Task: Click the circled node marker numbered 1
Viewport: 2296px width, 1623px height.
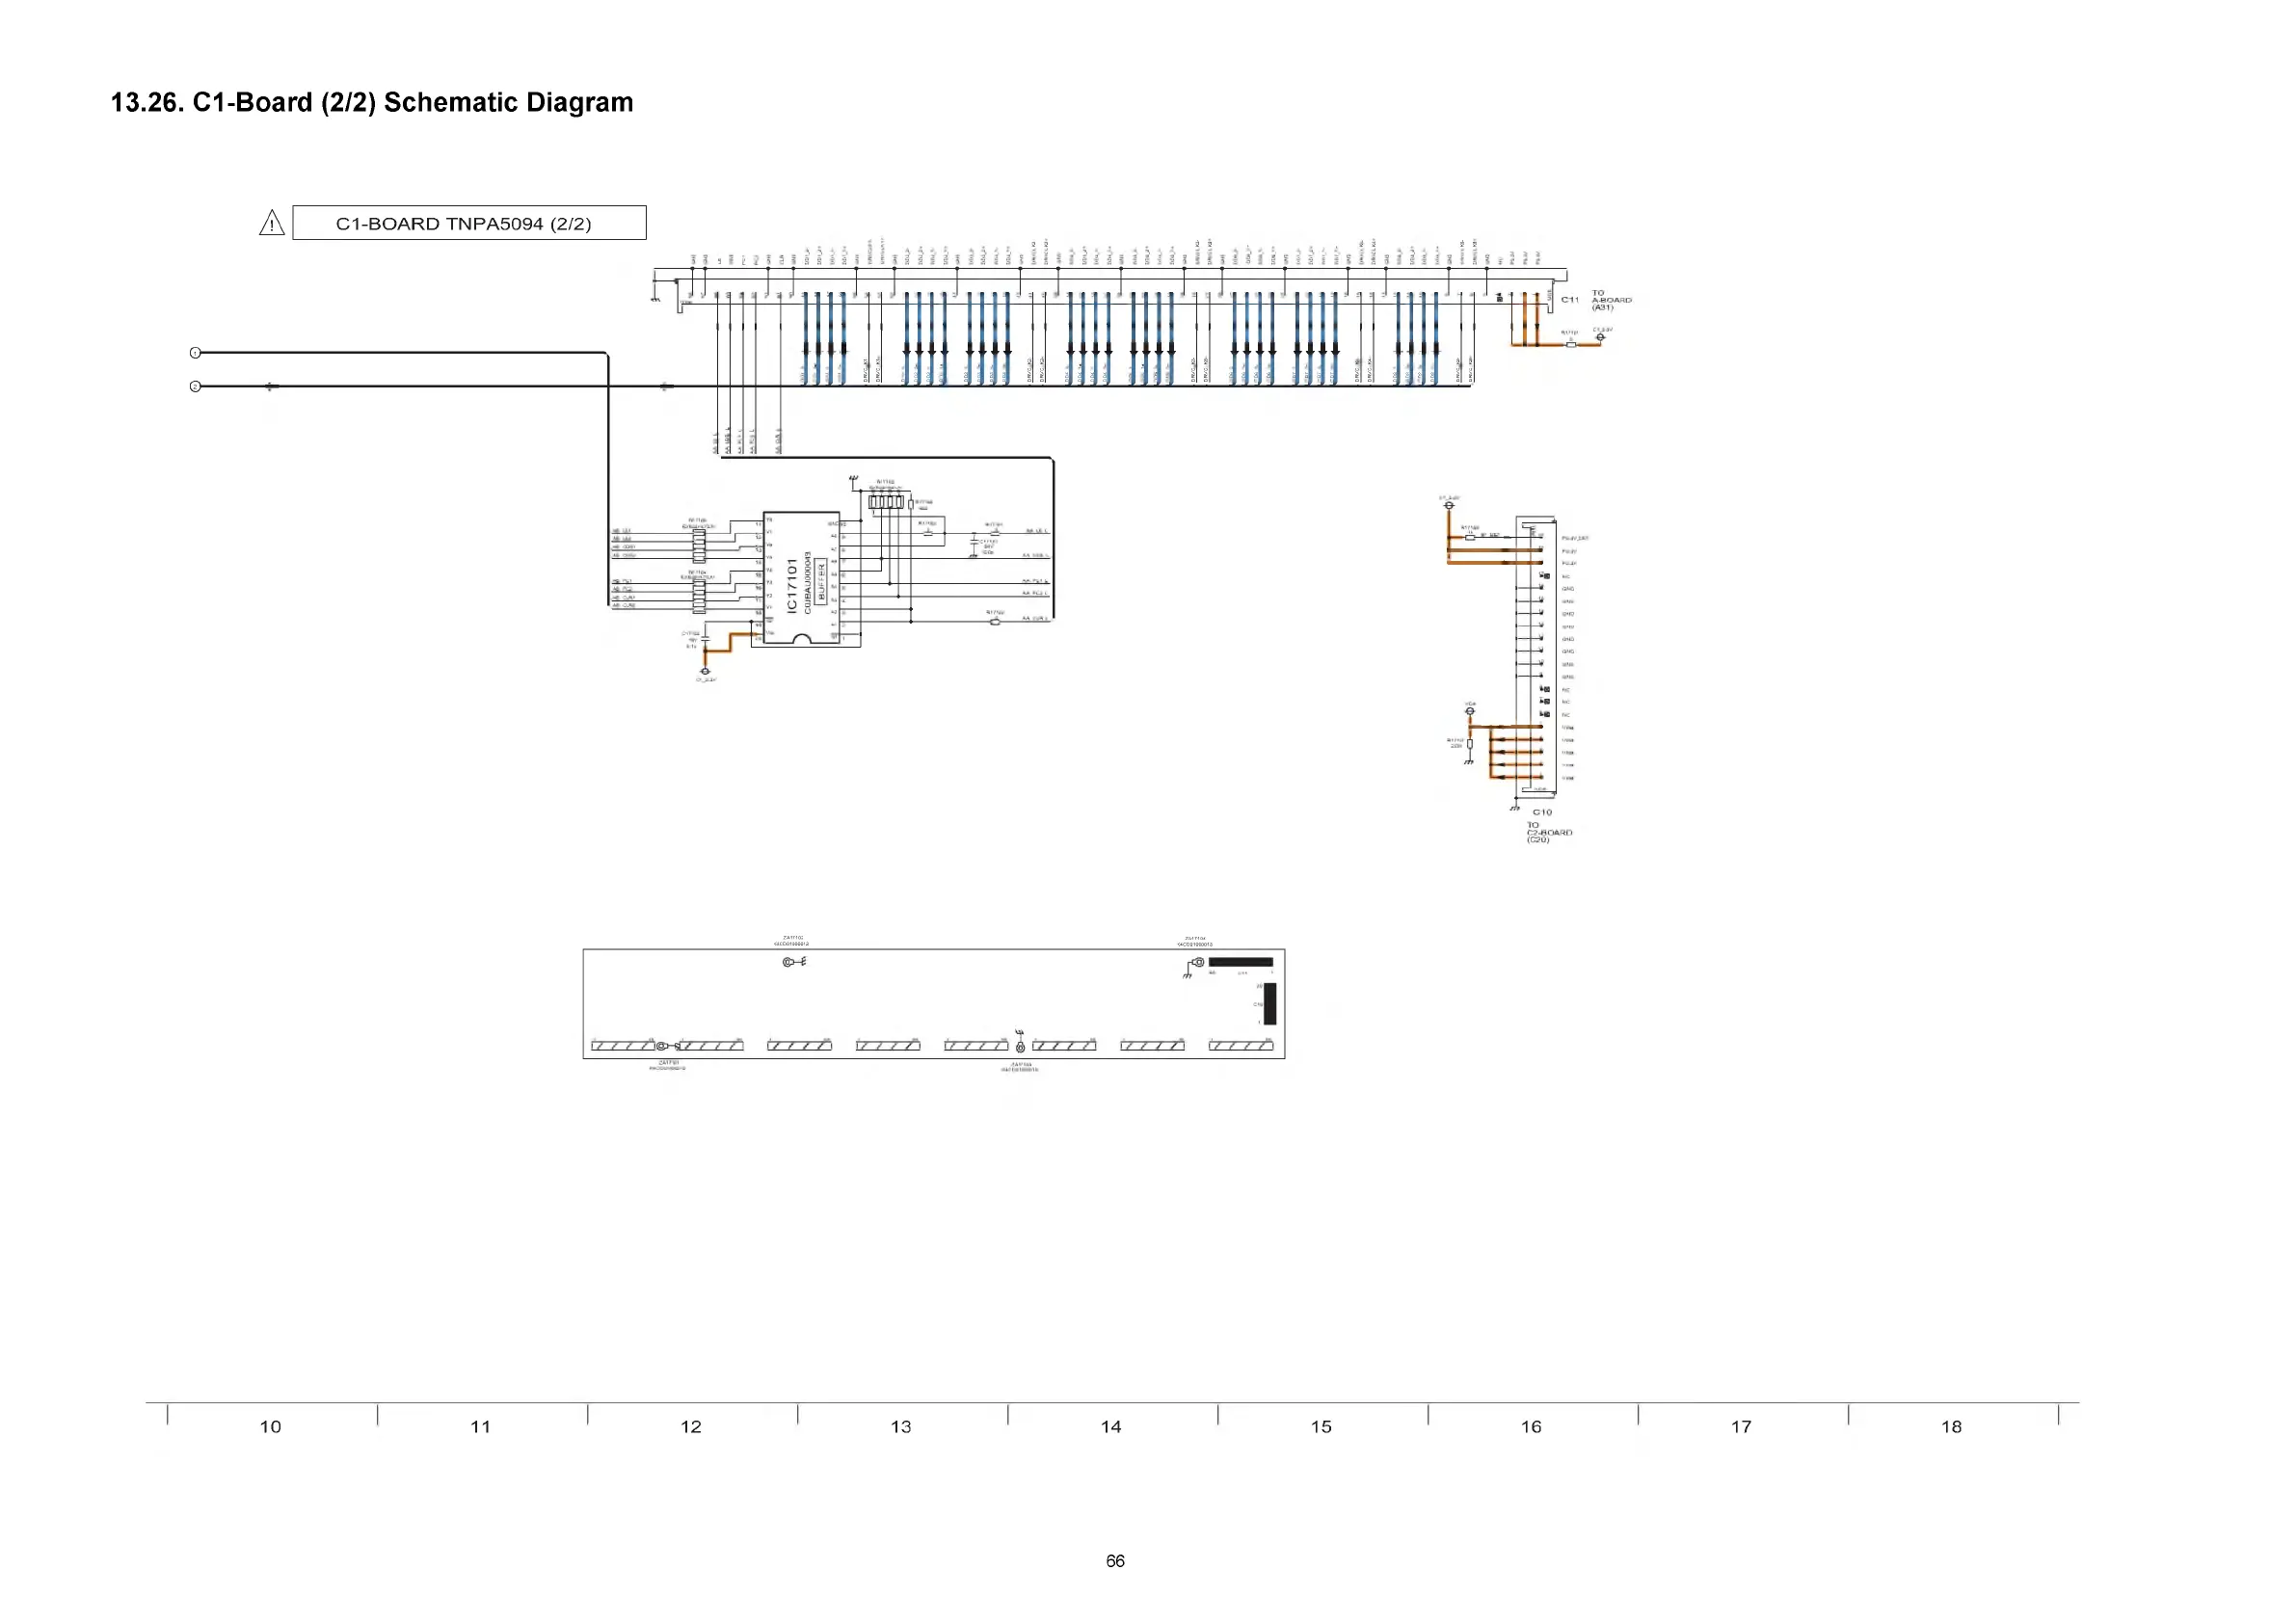Action: [x=195, y=353]
